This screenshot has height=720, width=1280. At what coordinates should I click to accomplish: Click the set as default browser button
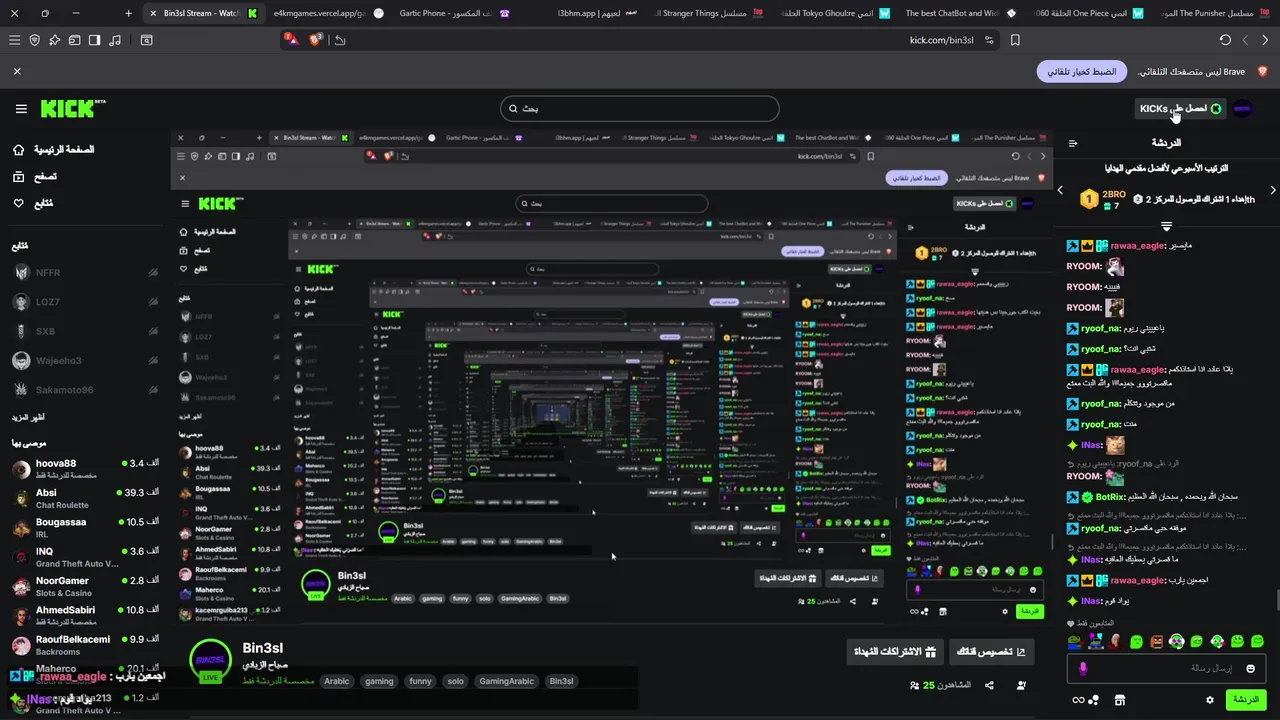click(x=1082, y=72)
